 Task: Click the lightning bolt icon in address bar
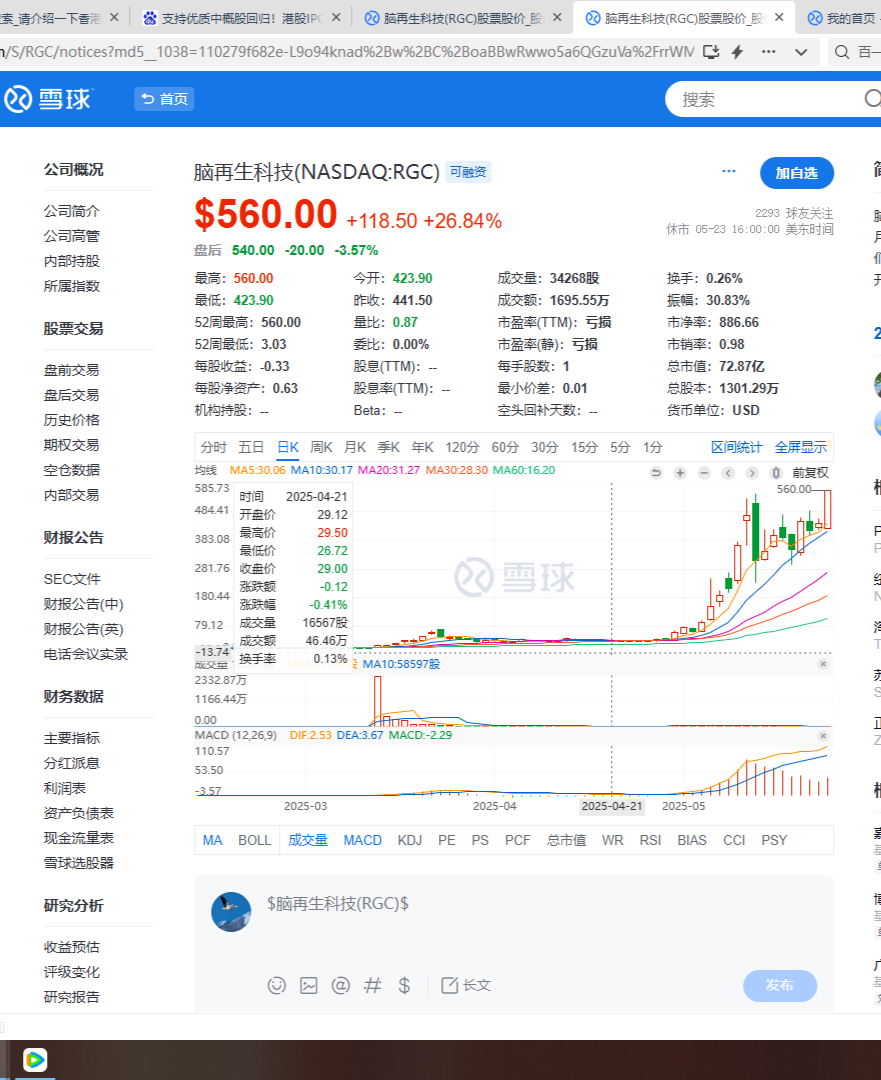(737, 52)
